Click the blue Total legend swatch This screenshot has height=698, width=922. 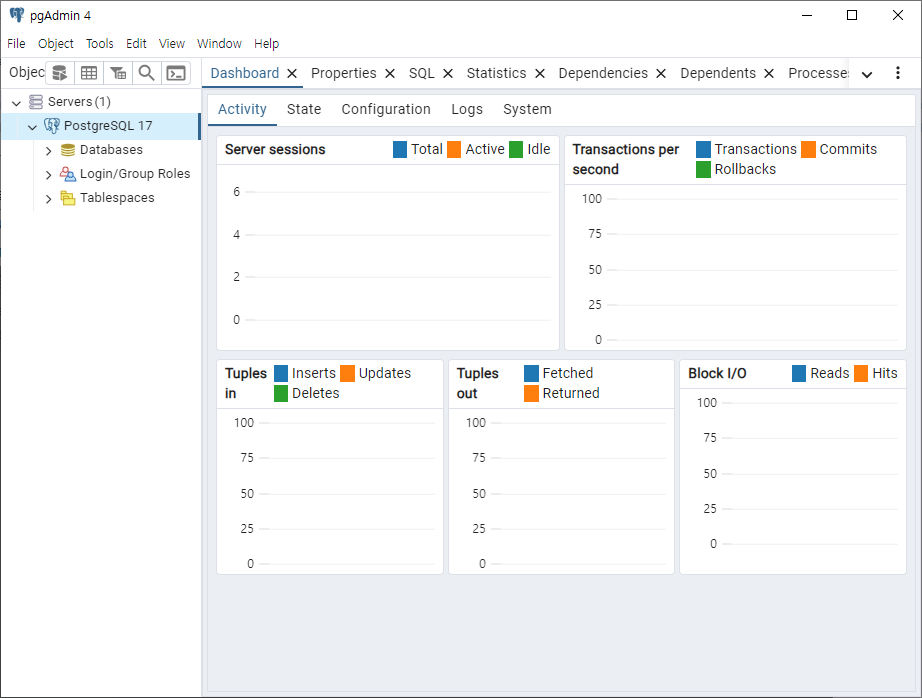pos(400,150)
